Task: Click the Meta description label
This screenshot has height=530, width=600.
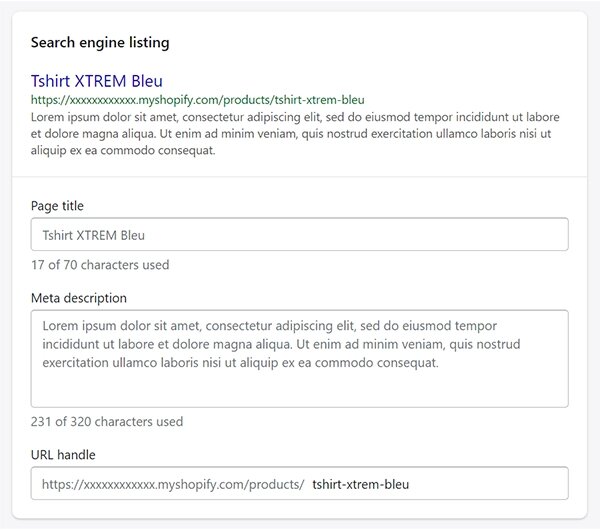Action: [x=78, y=298]
